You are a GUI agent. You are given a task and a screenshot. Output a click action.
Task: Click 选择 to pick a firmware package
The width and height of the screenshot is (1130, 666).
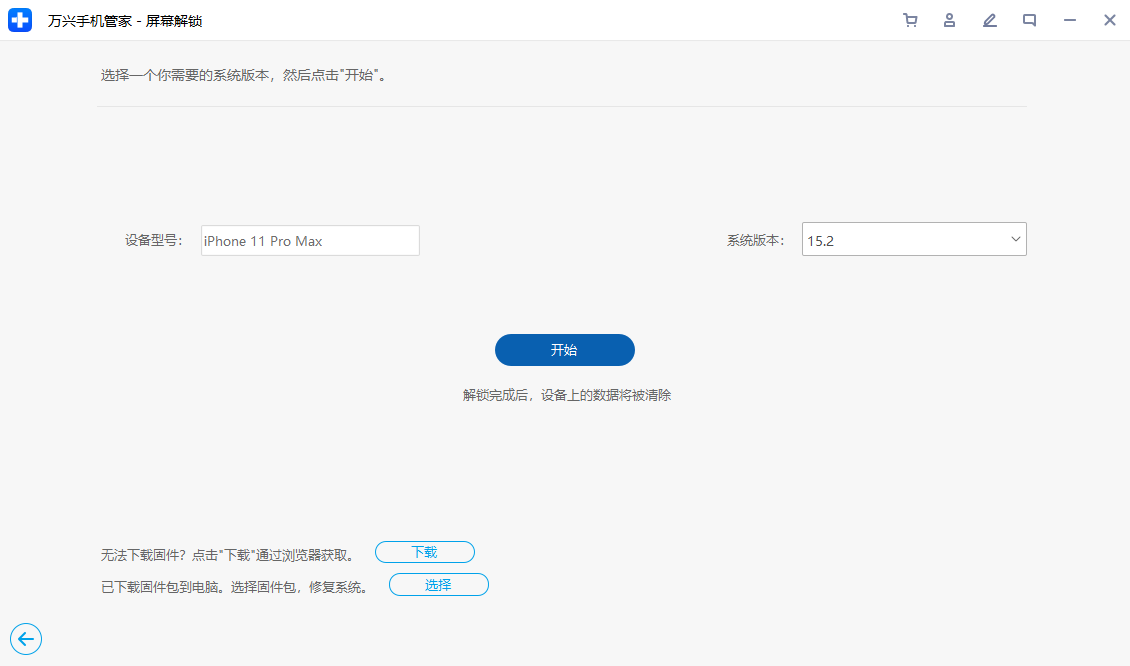438,584
